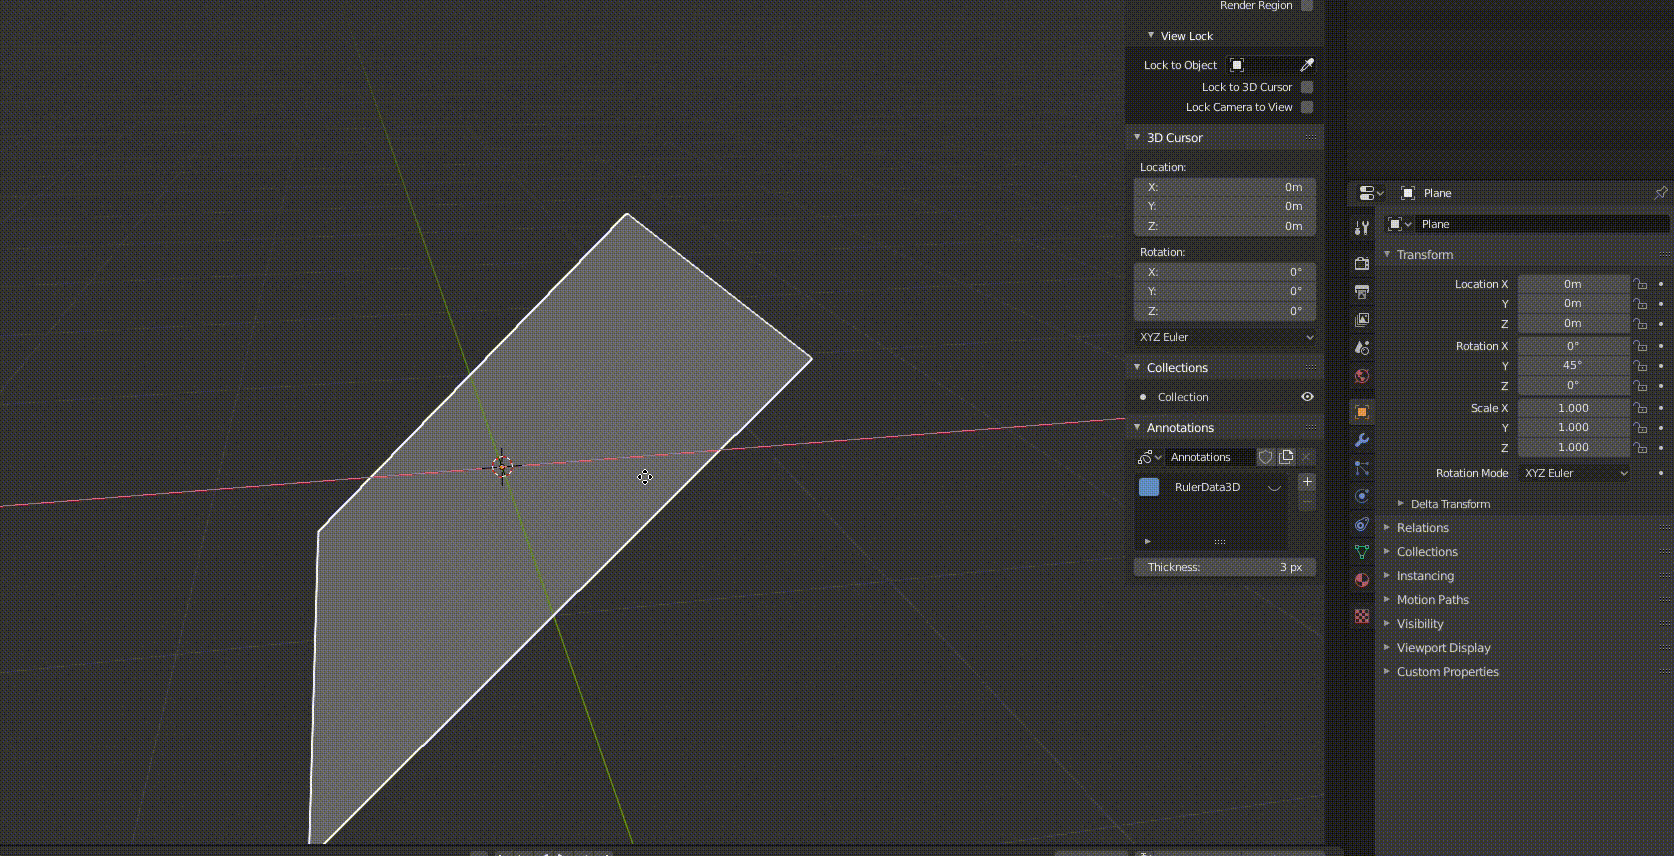Open the Particles properties tab

[x=1361, y=468]
